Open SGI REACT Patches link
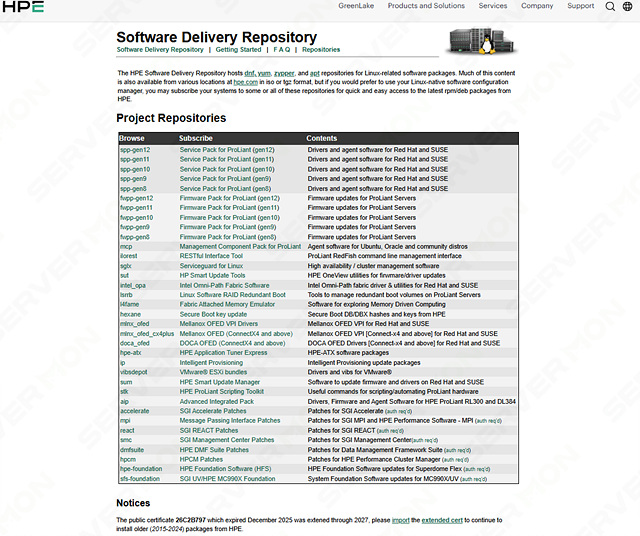The height and width of the screenshot is (536, 640). (209, 430)
